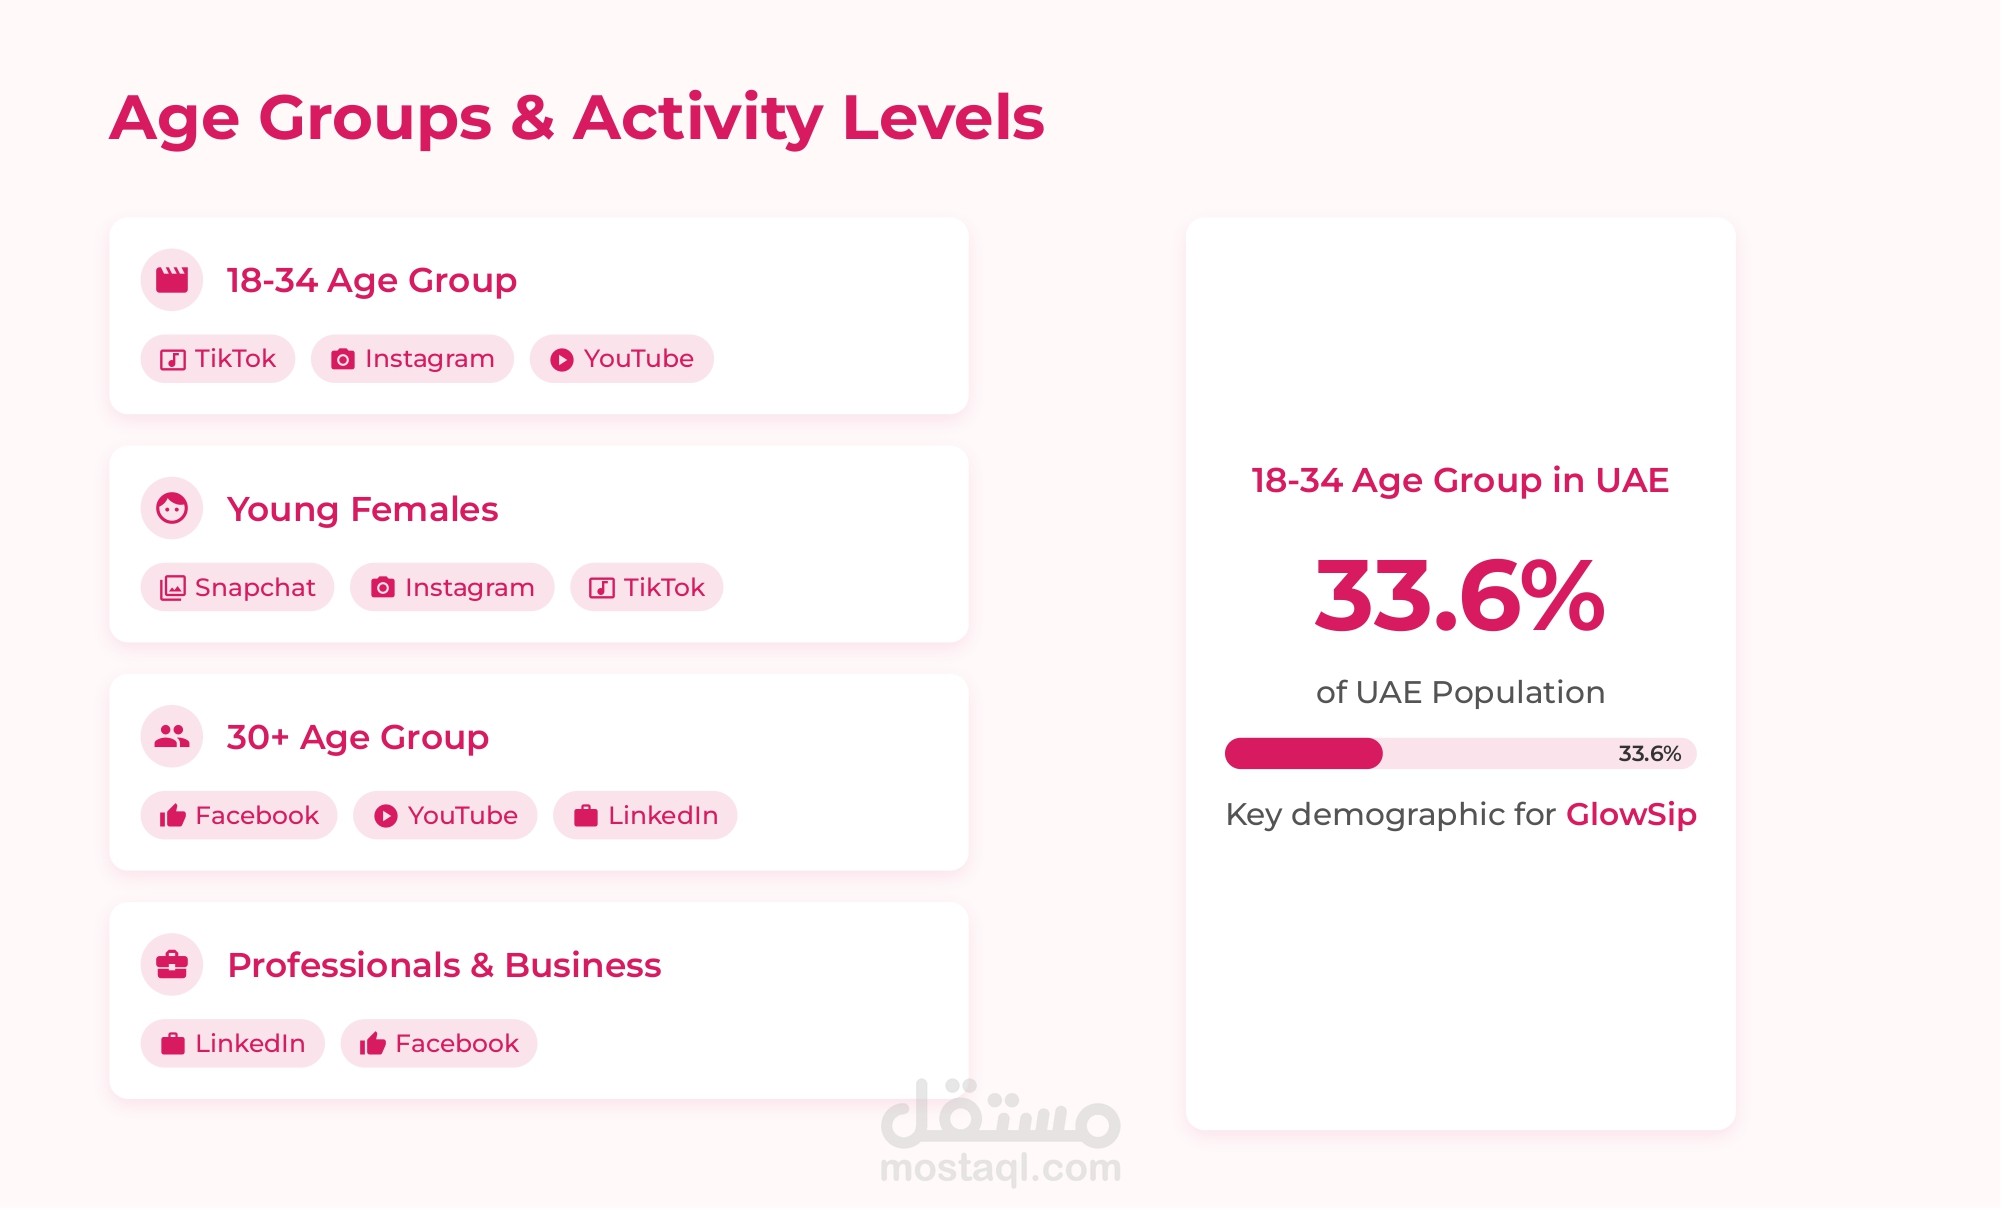2002x1213 pixels.
Task: Choose the YouTube tag under 30+ Age Group
Action: tap(445, 816)
